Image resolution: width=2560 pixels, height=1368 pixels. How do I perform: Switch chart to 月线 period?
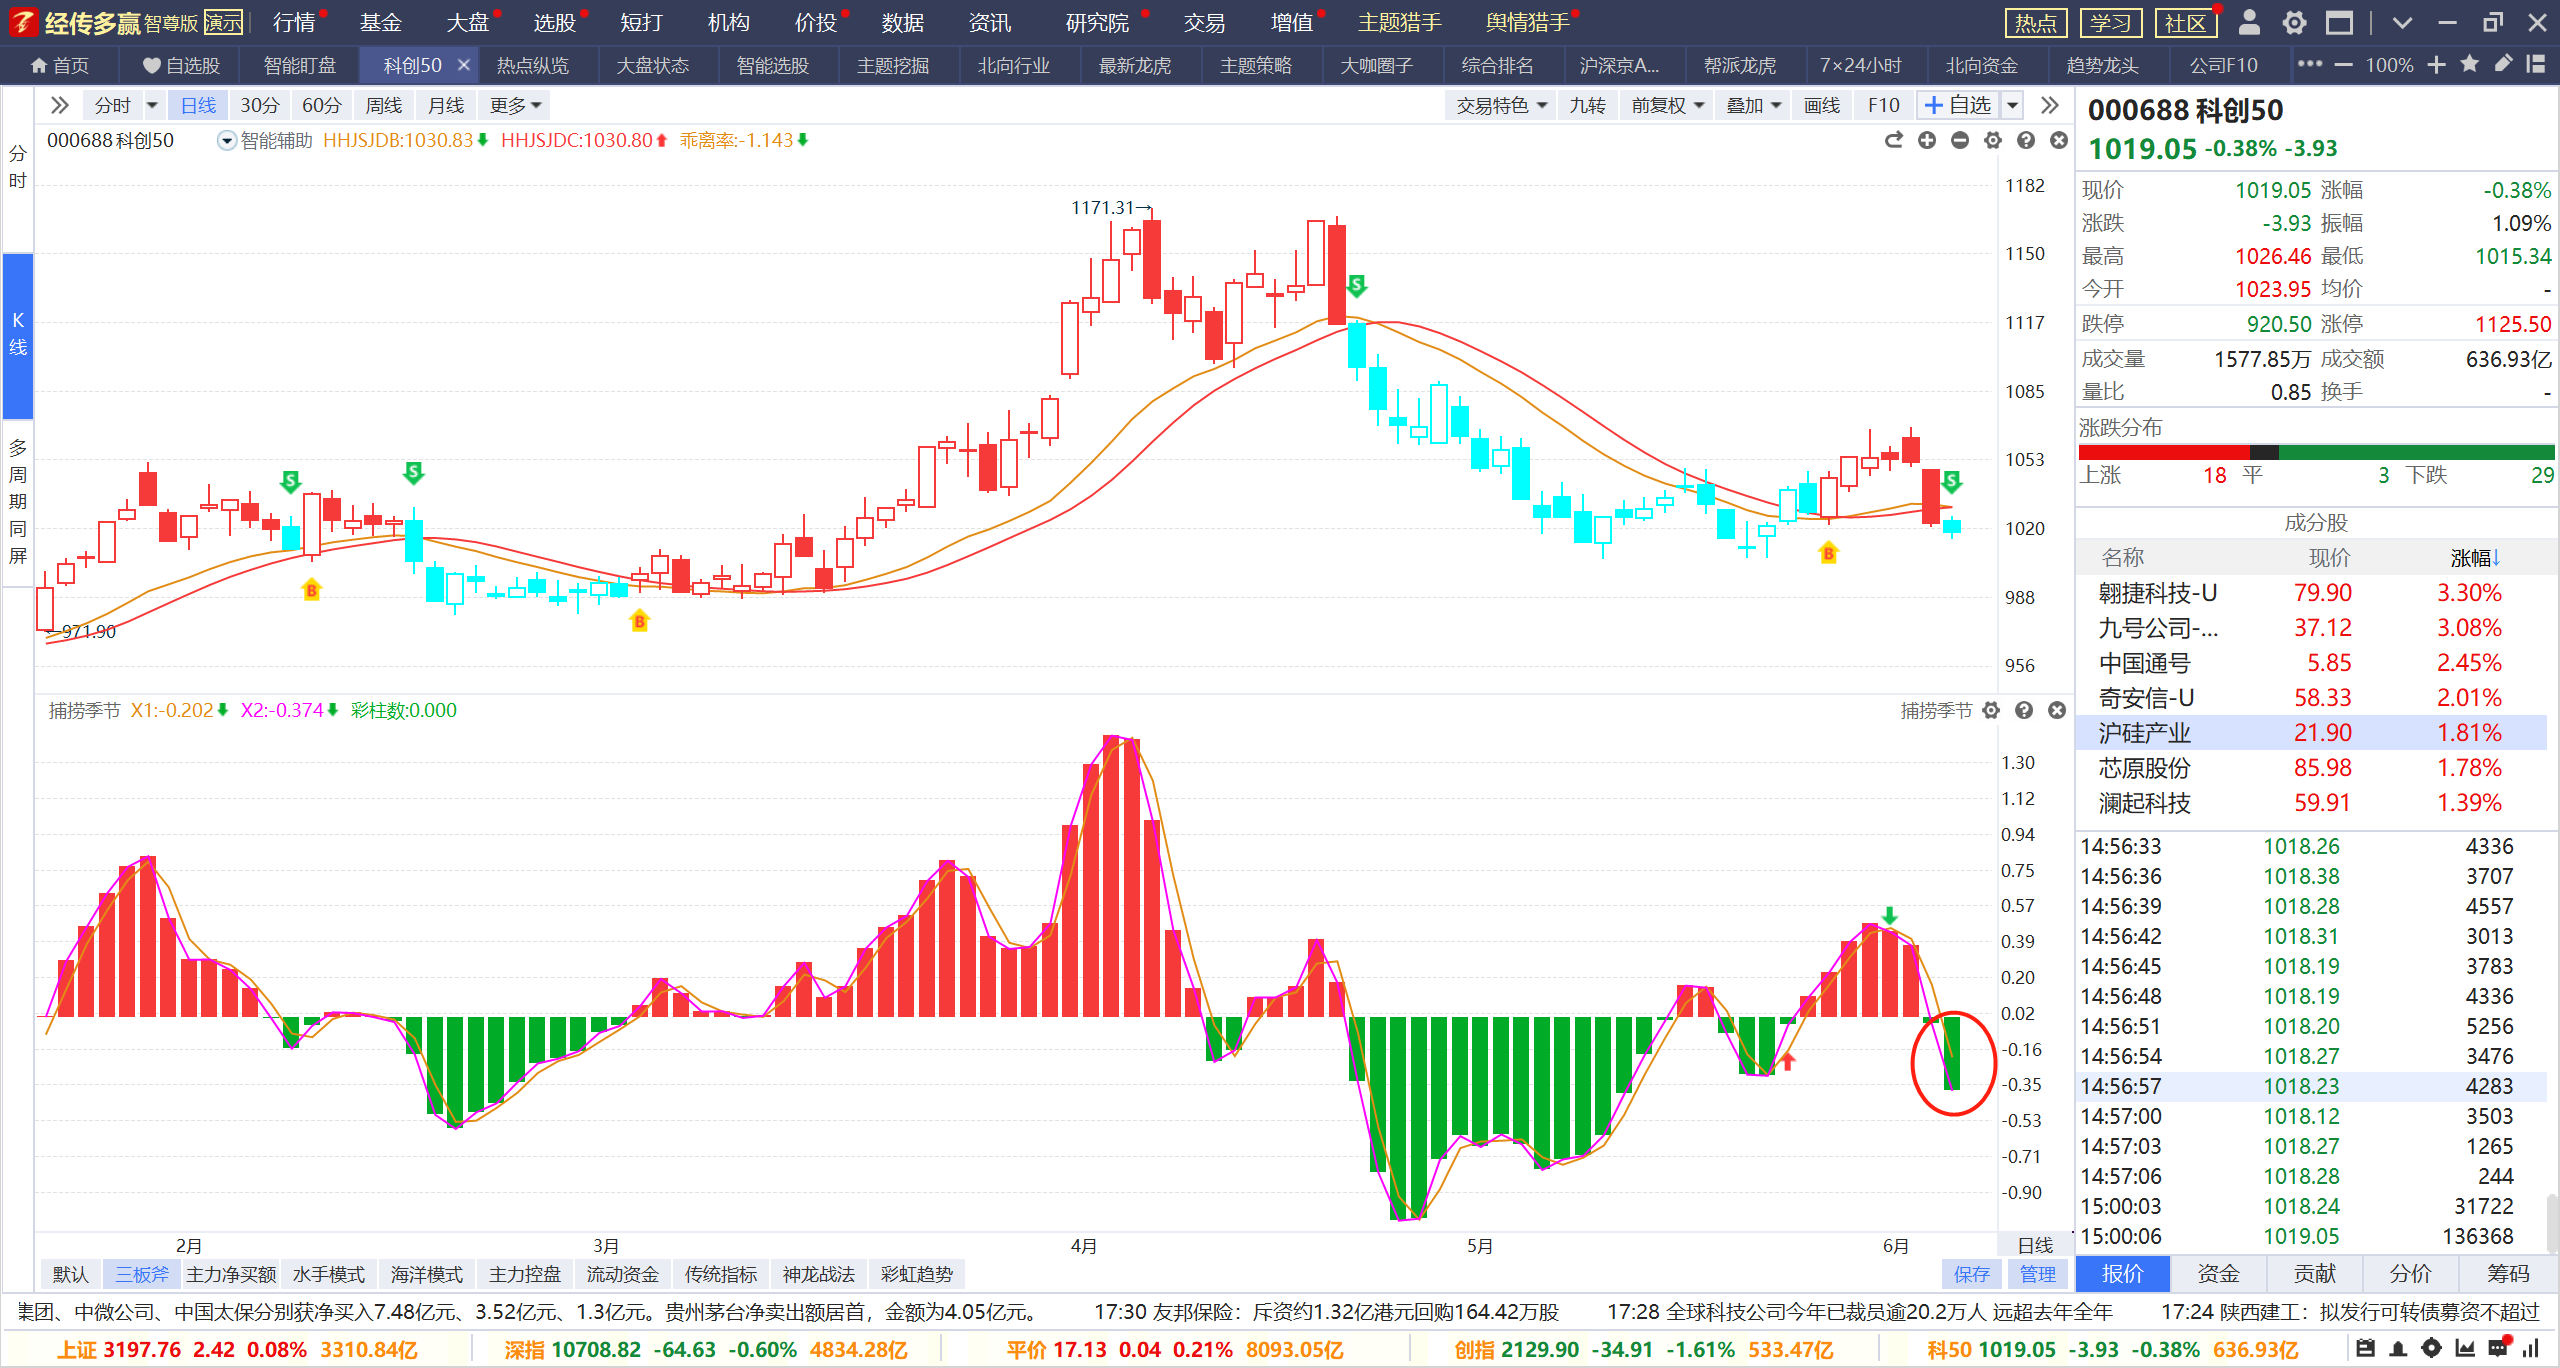click(x=446, y=105)
